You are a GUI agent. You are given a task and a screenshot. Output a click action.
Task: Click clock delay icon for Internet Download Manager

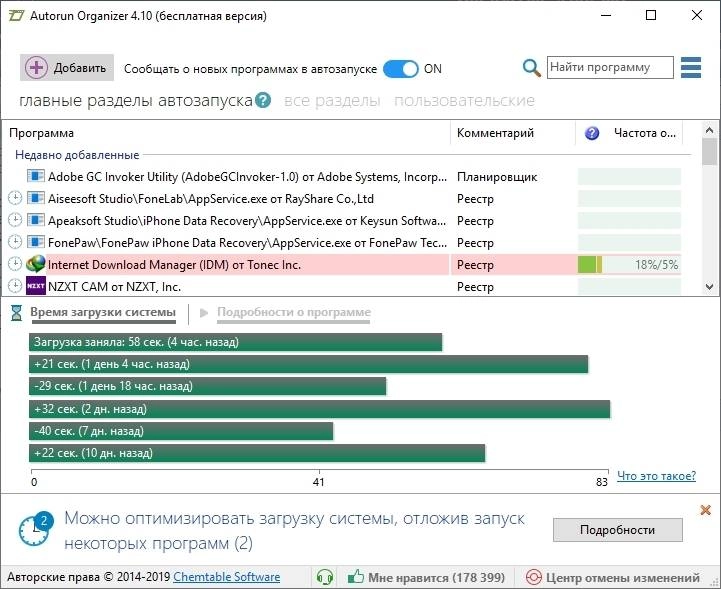pos(15,264)
